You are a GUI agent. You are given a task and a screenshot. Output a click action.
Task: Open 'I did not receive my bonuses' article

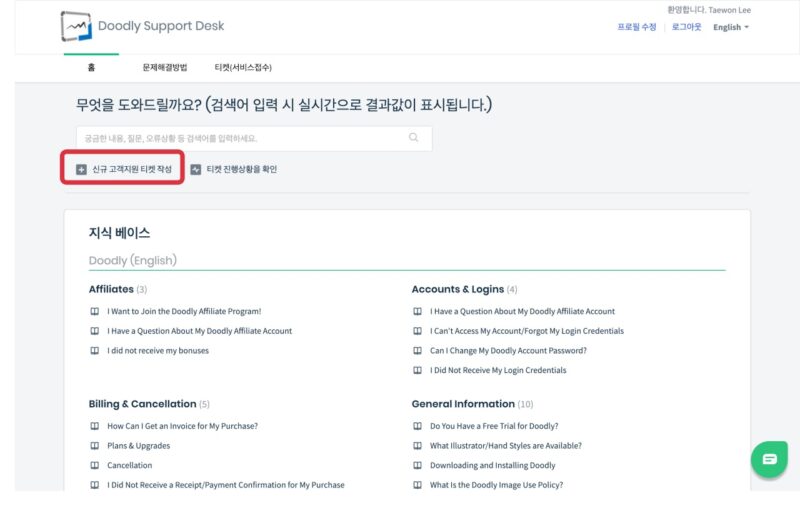pos(158,350)
